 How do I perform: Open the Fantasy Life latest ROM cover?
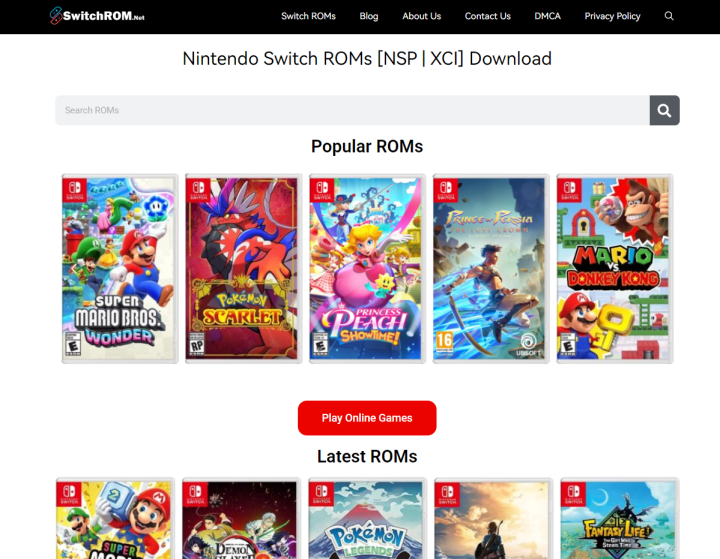[619, 519]
